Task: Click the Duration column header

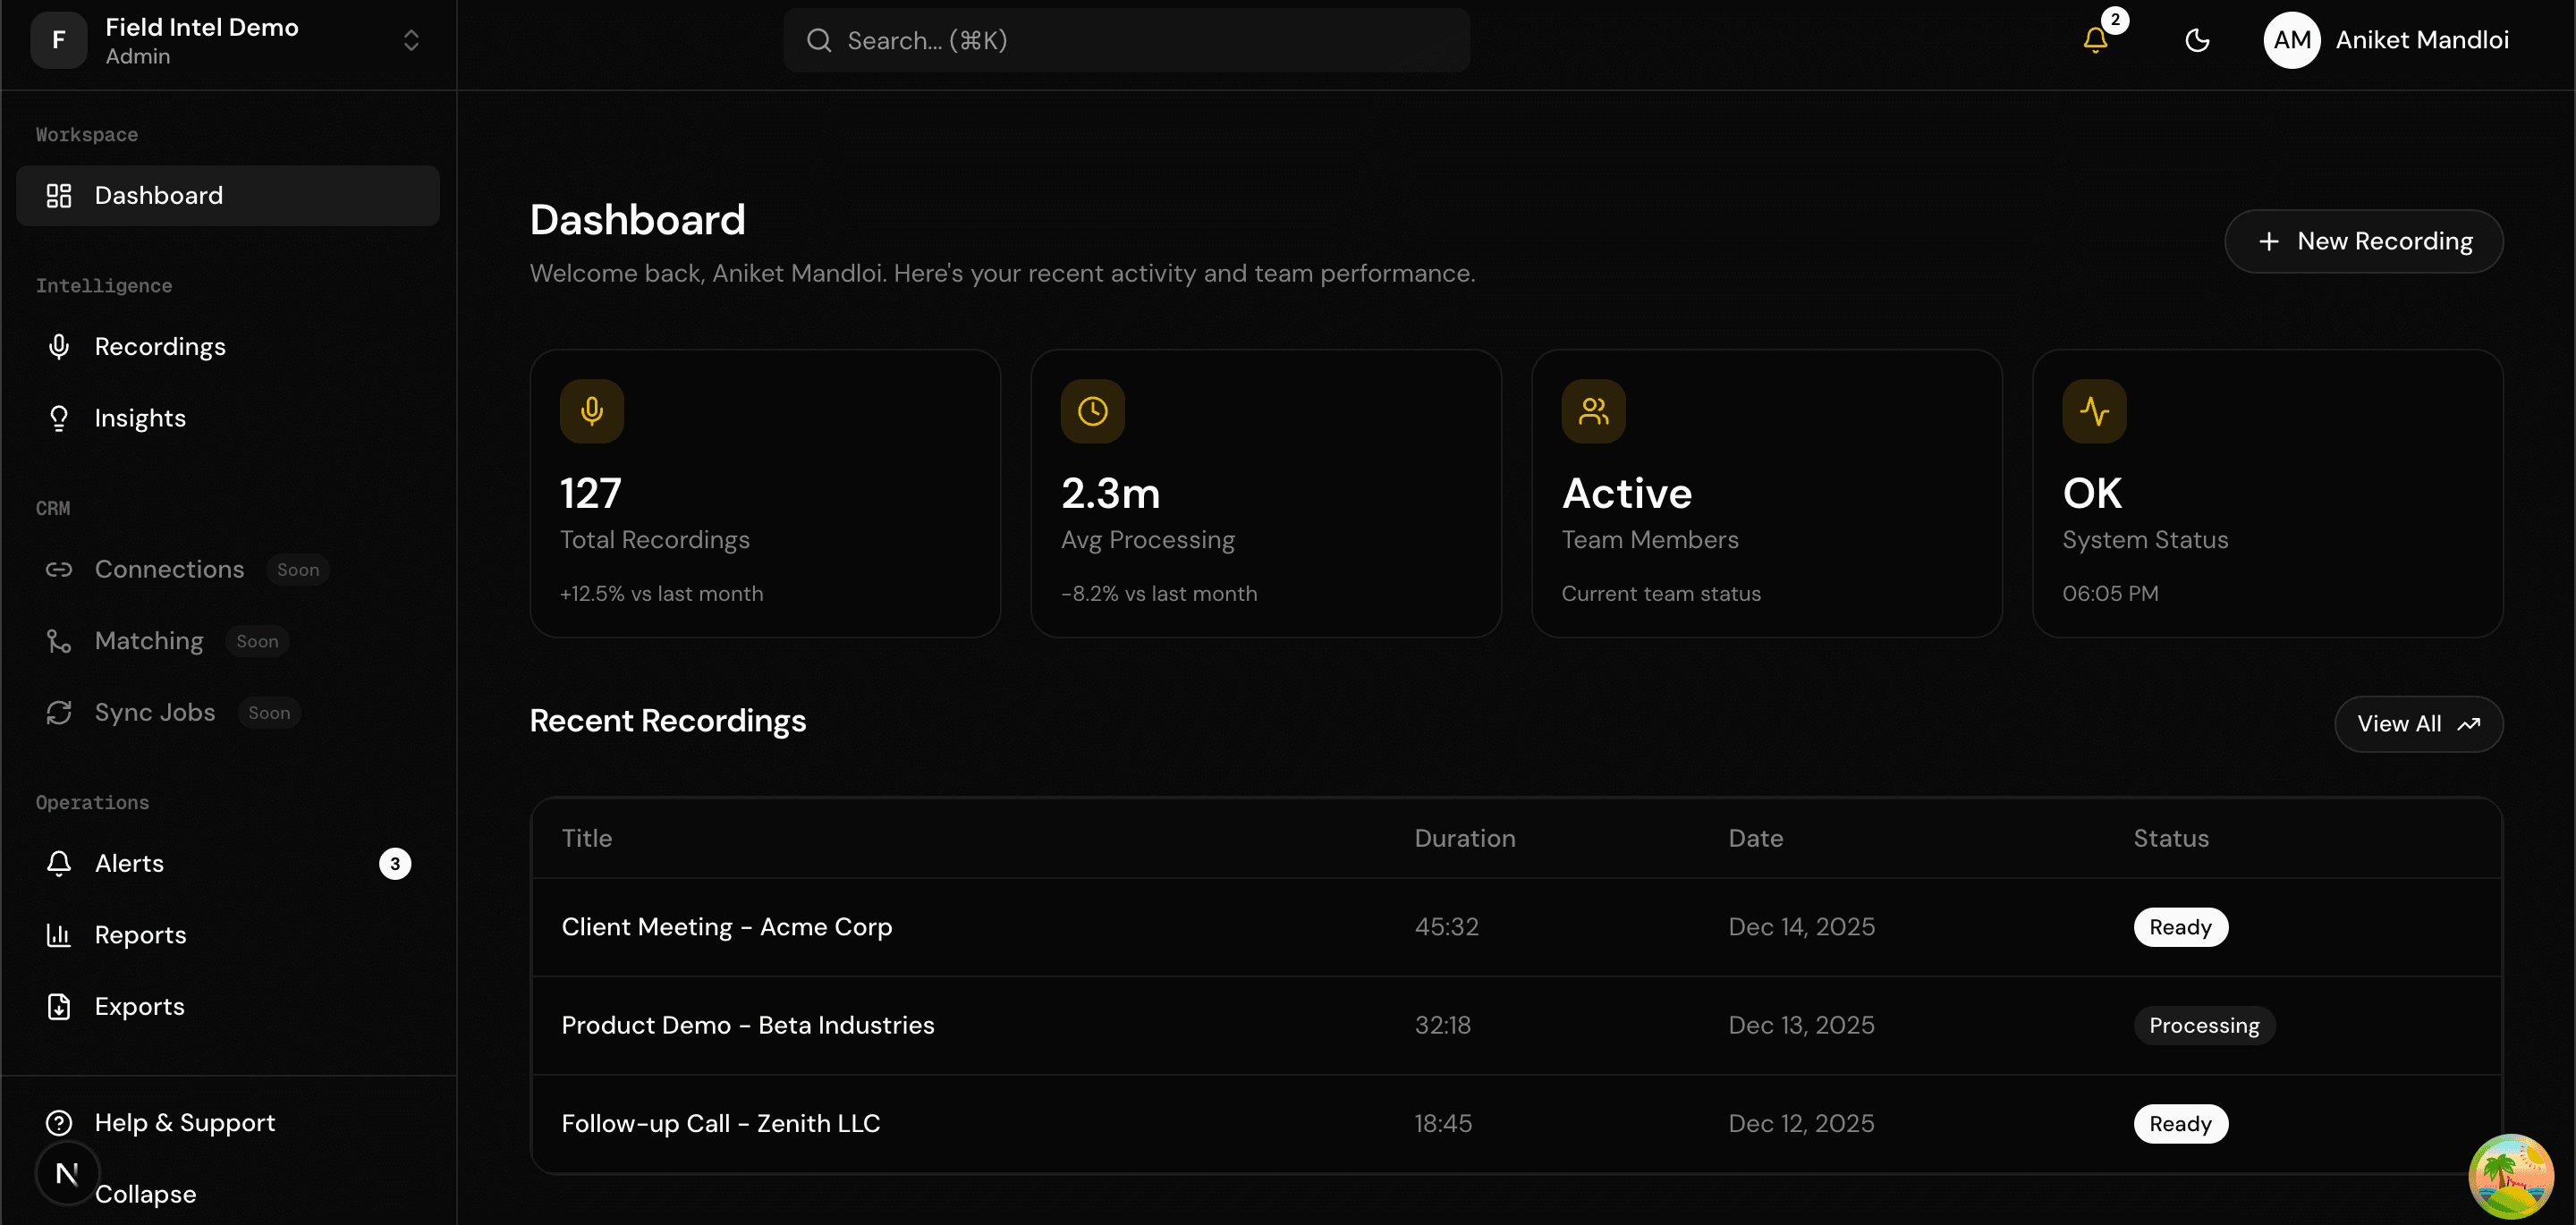Action: [1464, 838]
